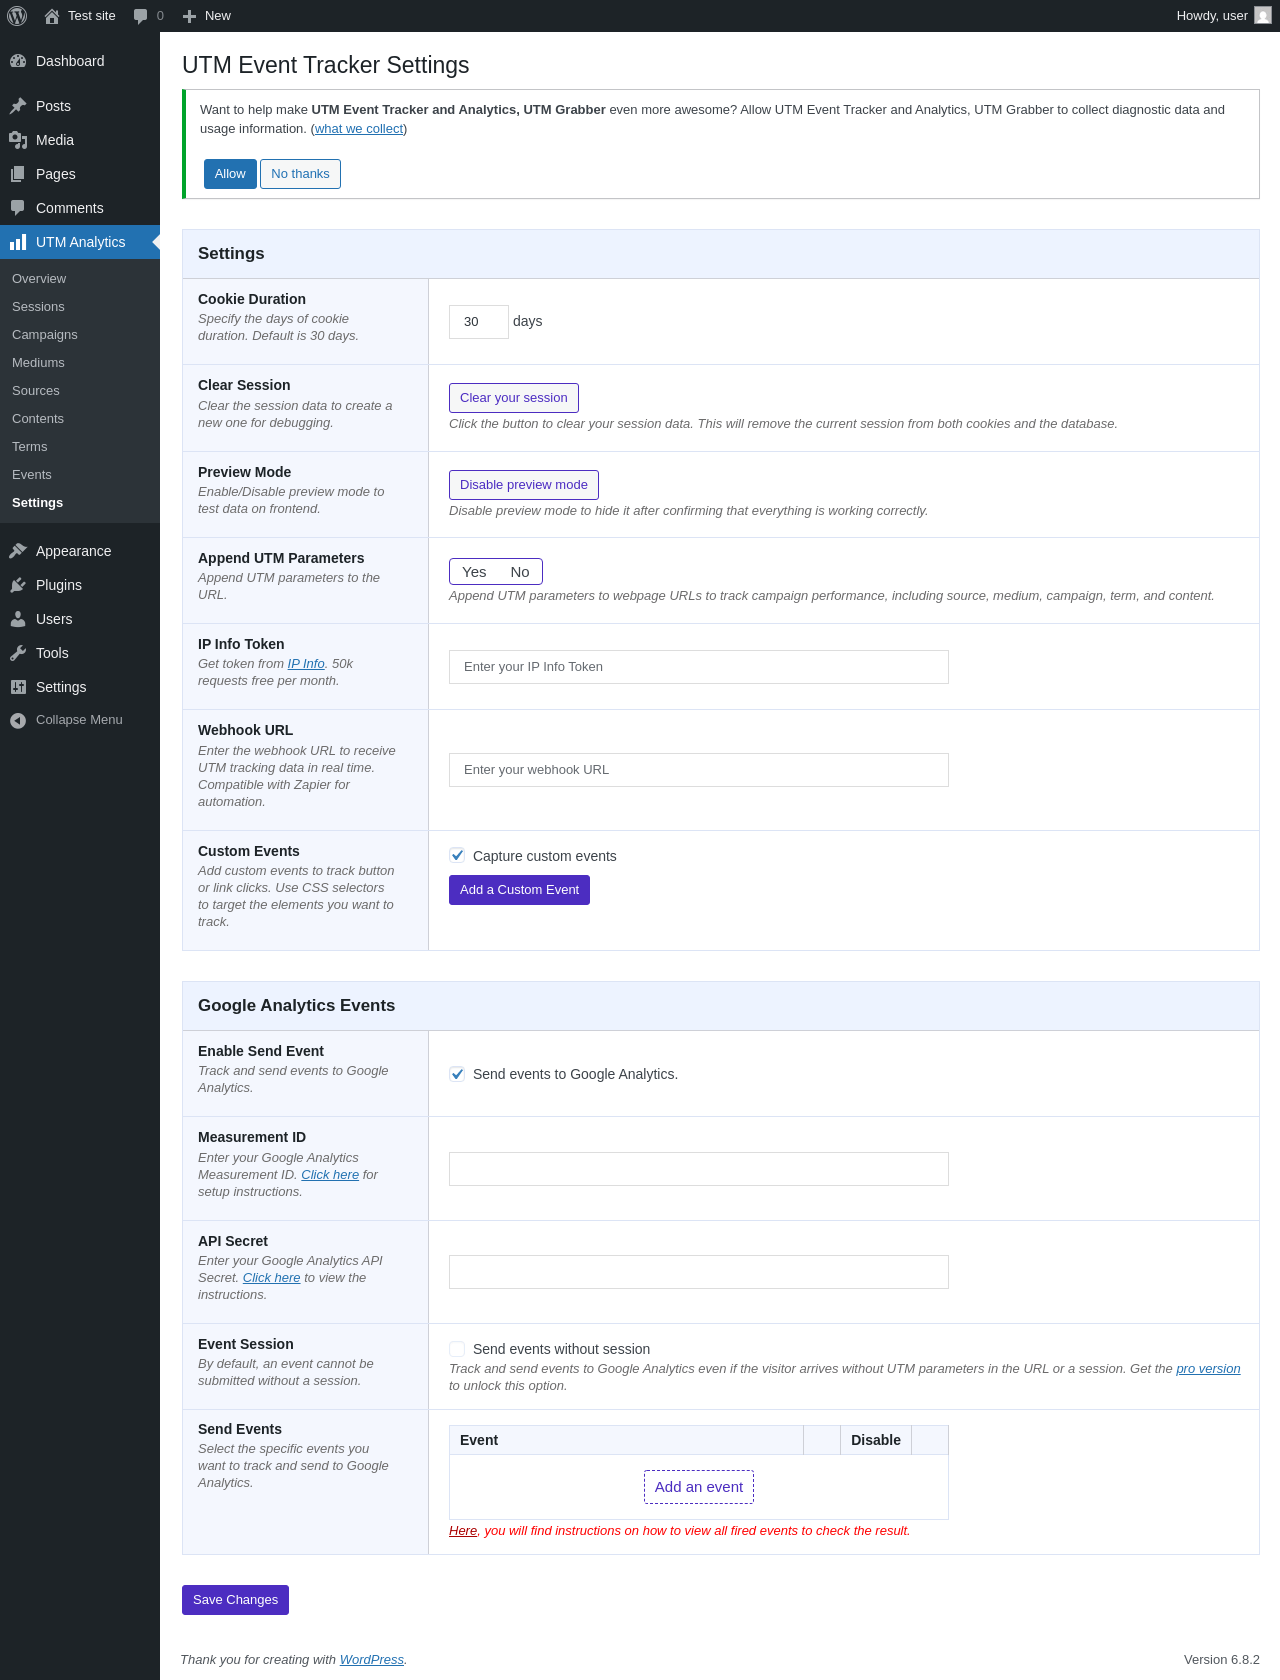Screen dimensions: 1280x1680
Task: Click the Allow button
Action: [x=230, y=174]
